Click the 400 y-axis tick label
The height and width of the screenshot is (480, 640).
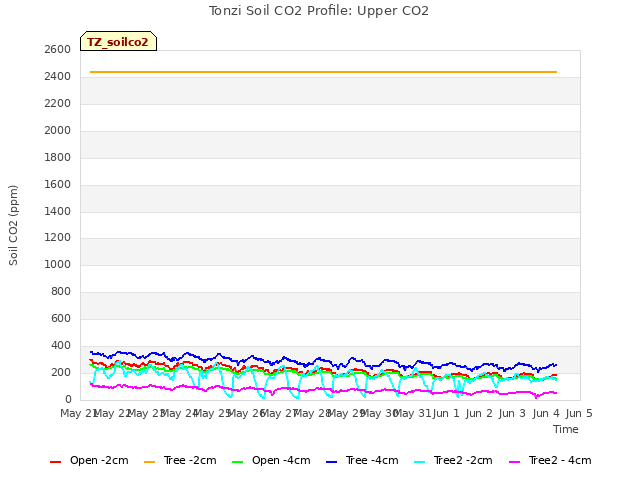pos(61,345)
